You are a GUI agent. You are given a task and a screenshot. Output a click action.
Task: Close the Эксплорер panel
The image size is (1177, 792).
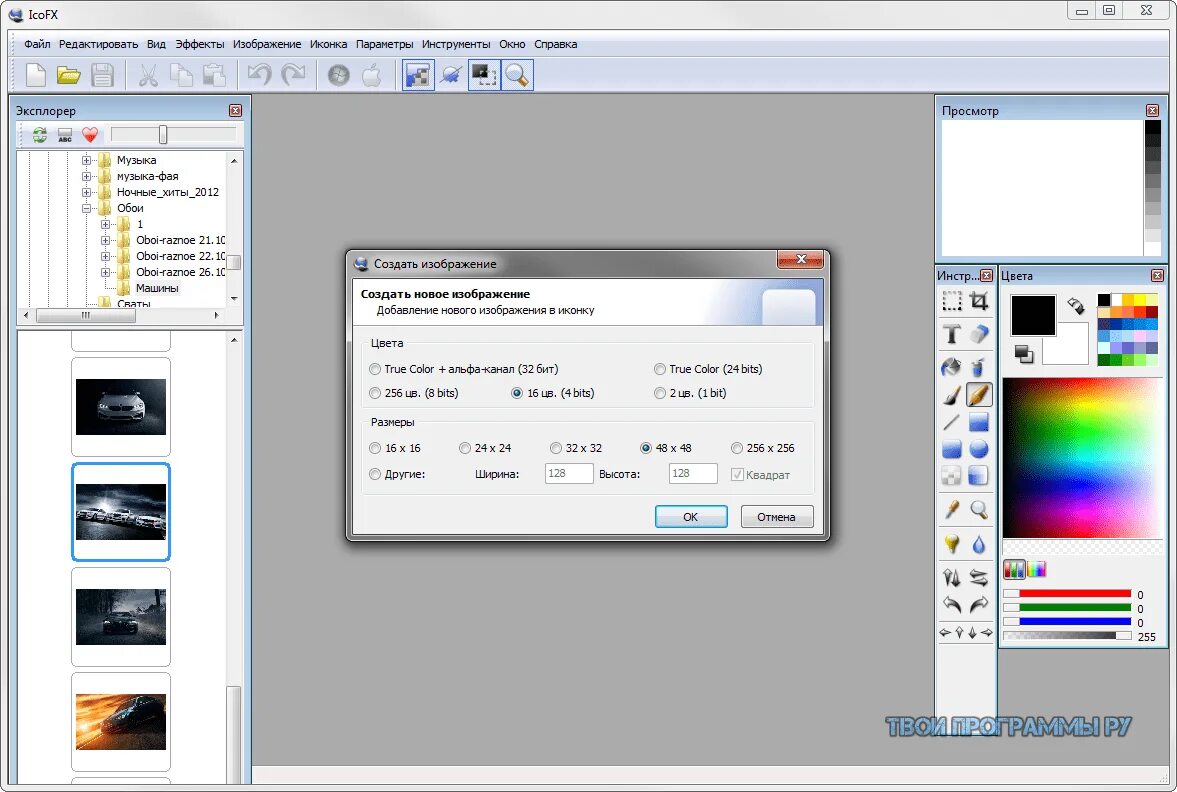pos(235,110)
